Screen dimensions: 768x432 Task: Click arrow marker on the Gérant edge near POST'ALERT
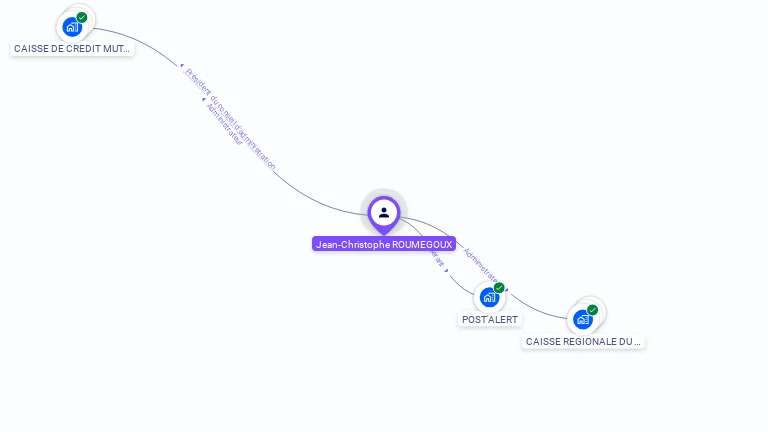point(446,270)
